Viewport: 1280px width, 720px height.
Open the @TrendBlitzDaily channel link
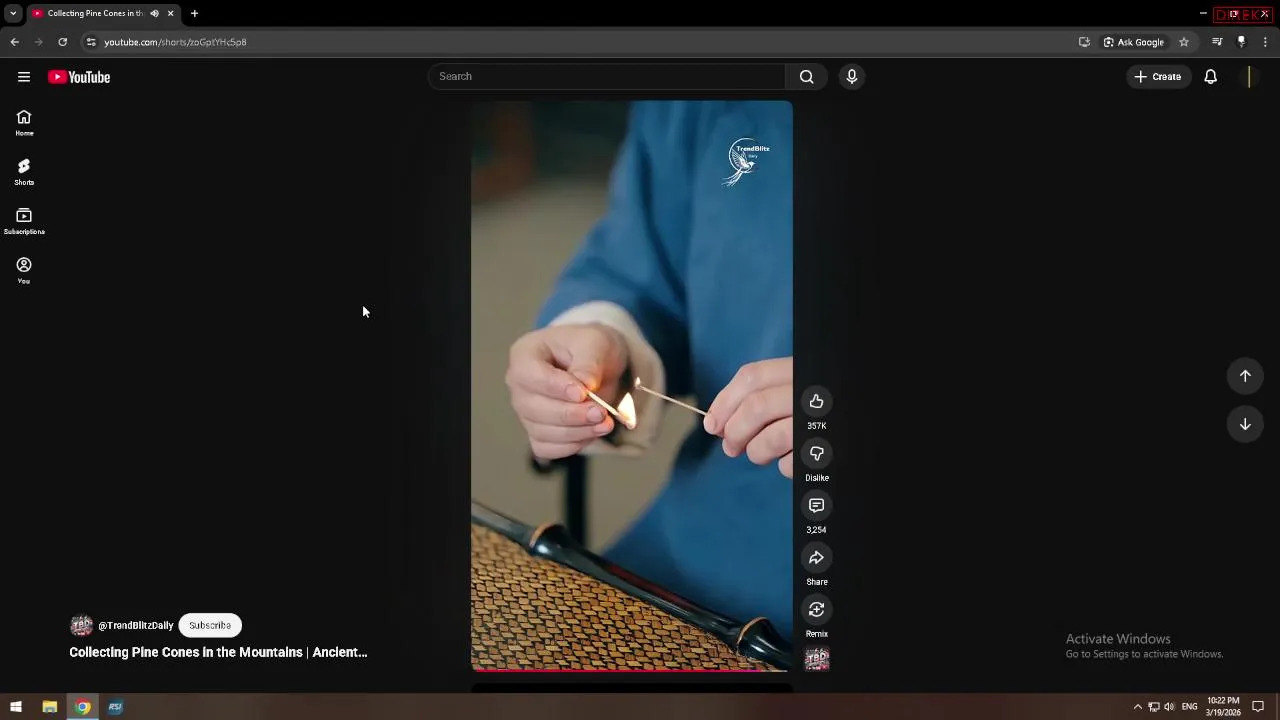(136, 626)
